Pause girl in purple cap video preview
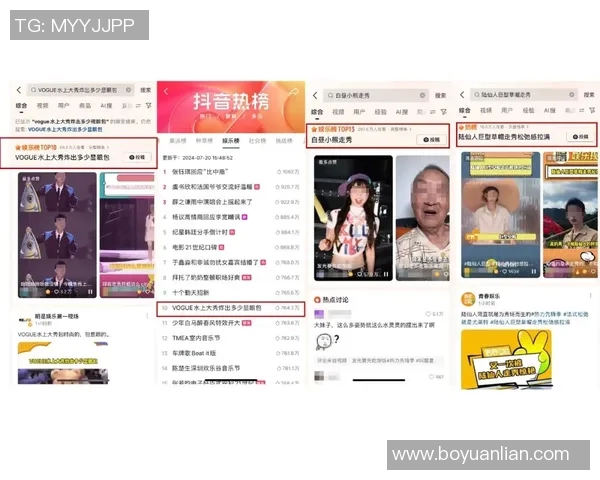The width and height of the screenshot is (600, 480). (x=386, y=274)
